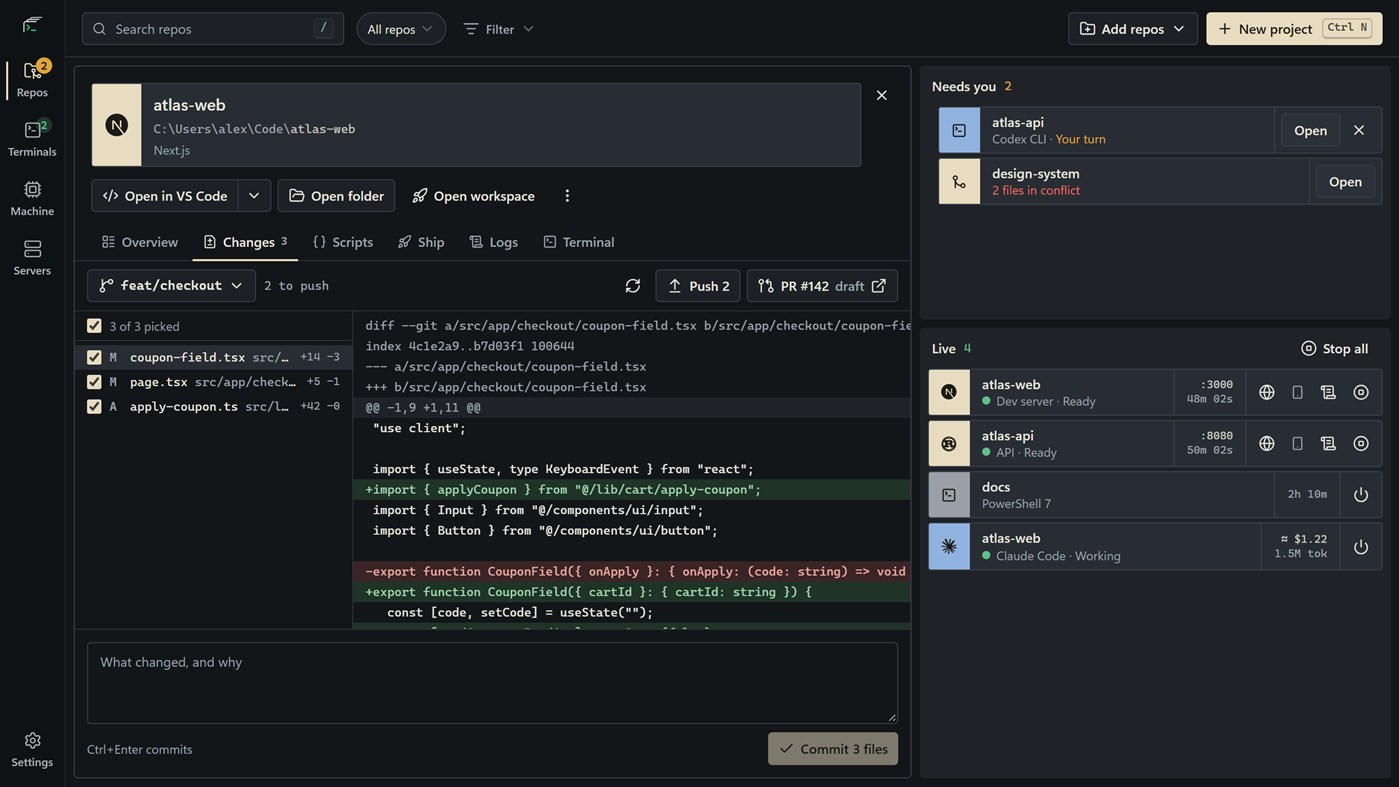
Task: Stop the atlas-api live server
Action: click(1361, 443)
